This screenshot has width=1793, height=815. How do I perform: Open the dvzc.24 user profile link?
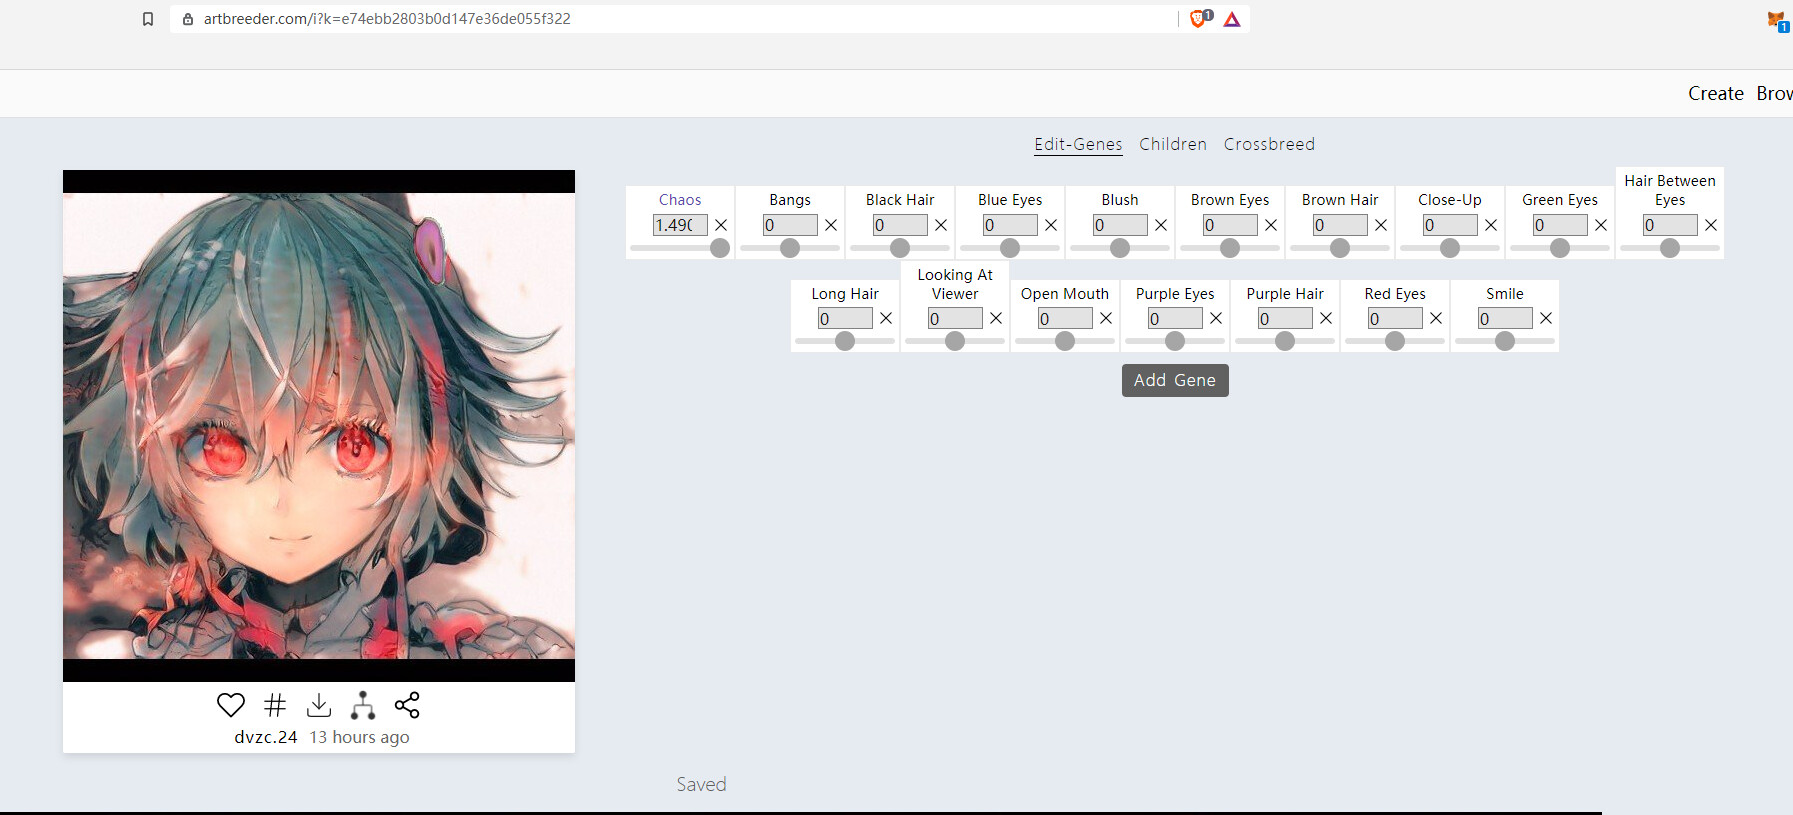point(266,737)
